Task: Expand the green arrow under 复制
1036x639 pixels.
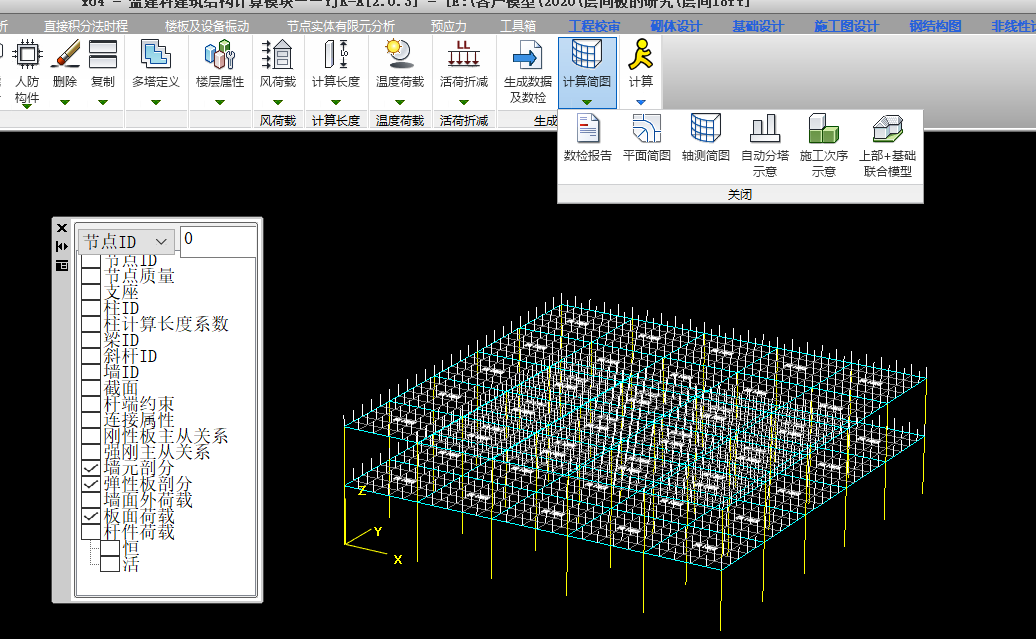Action: [x=102, y=102]
